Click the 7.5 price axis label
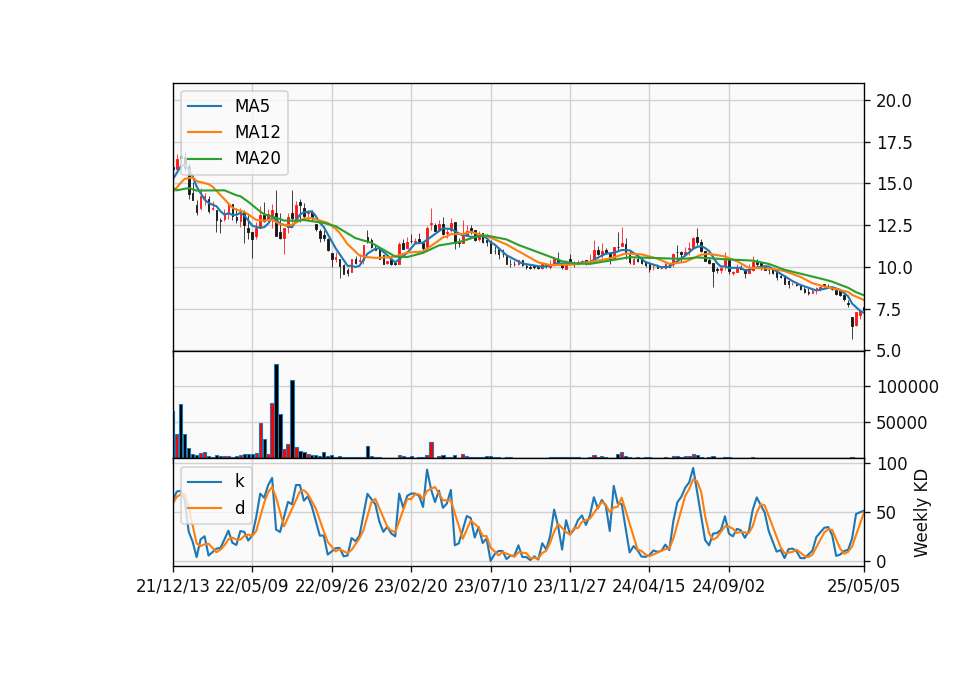The height and width of the screenshot is (690, 960). [888, 310]
